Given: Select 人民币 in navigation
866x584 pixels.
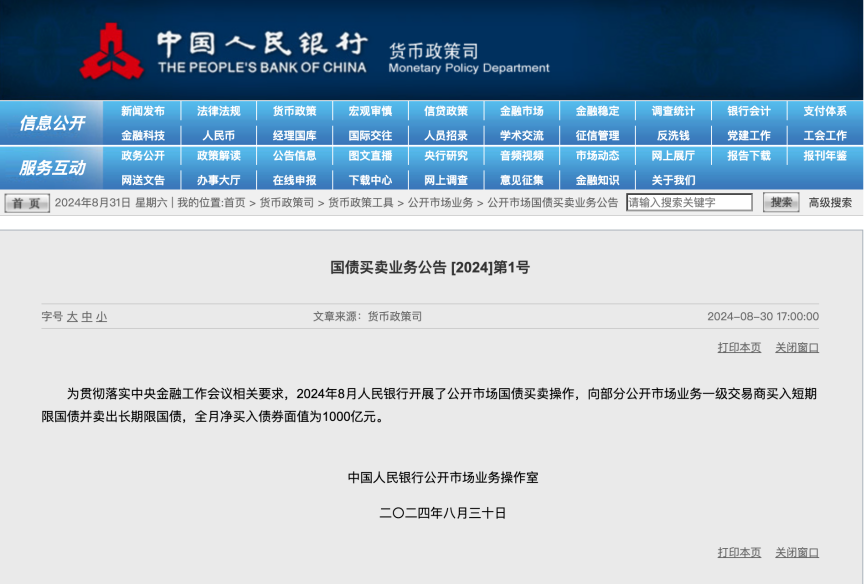Looking at the screenshot, I should (x=219, y=135).
